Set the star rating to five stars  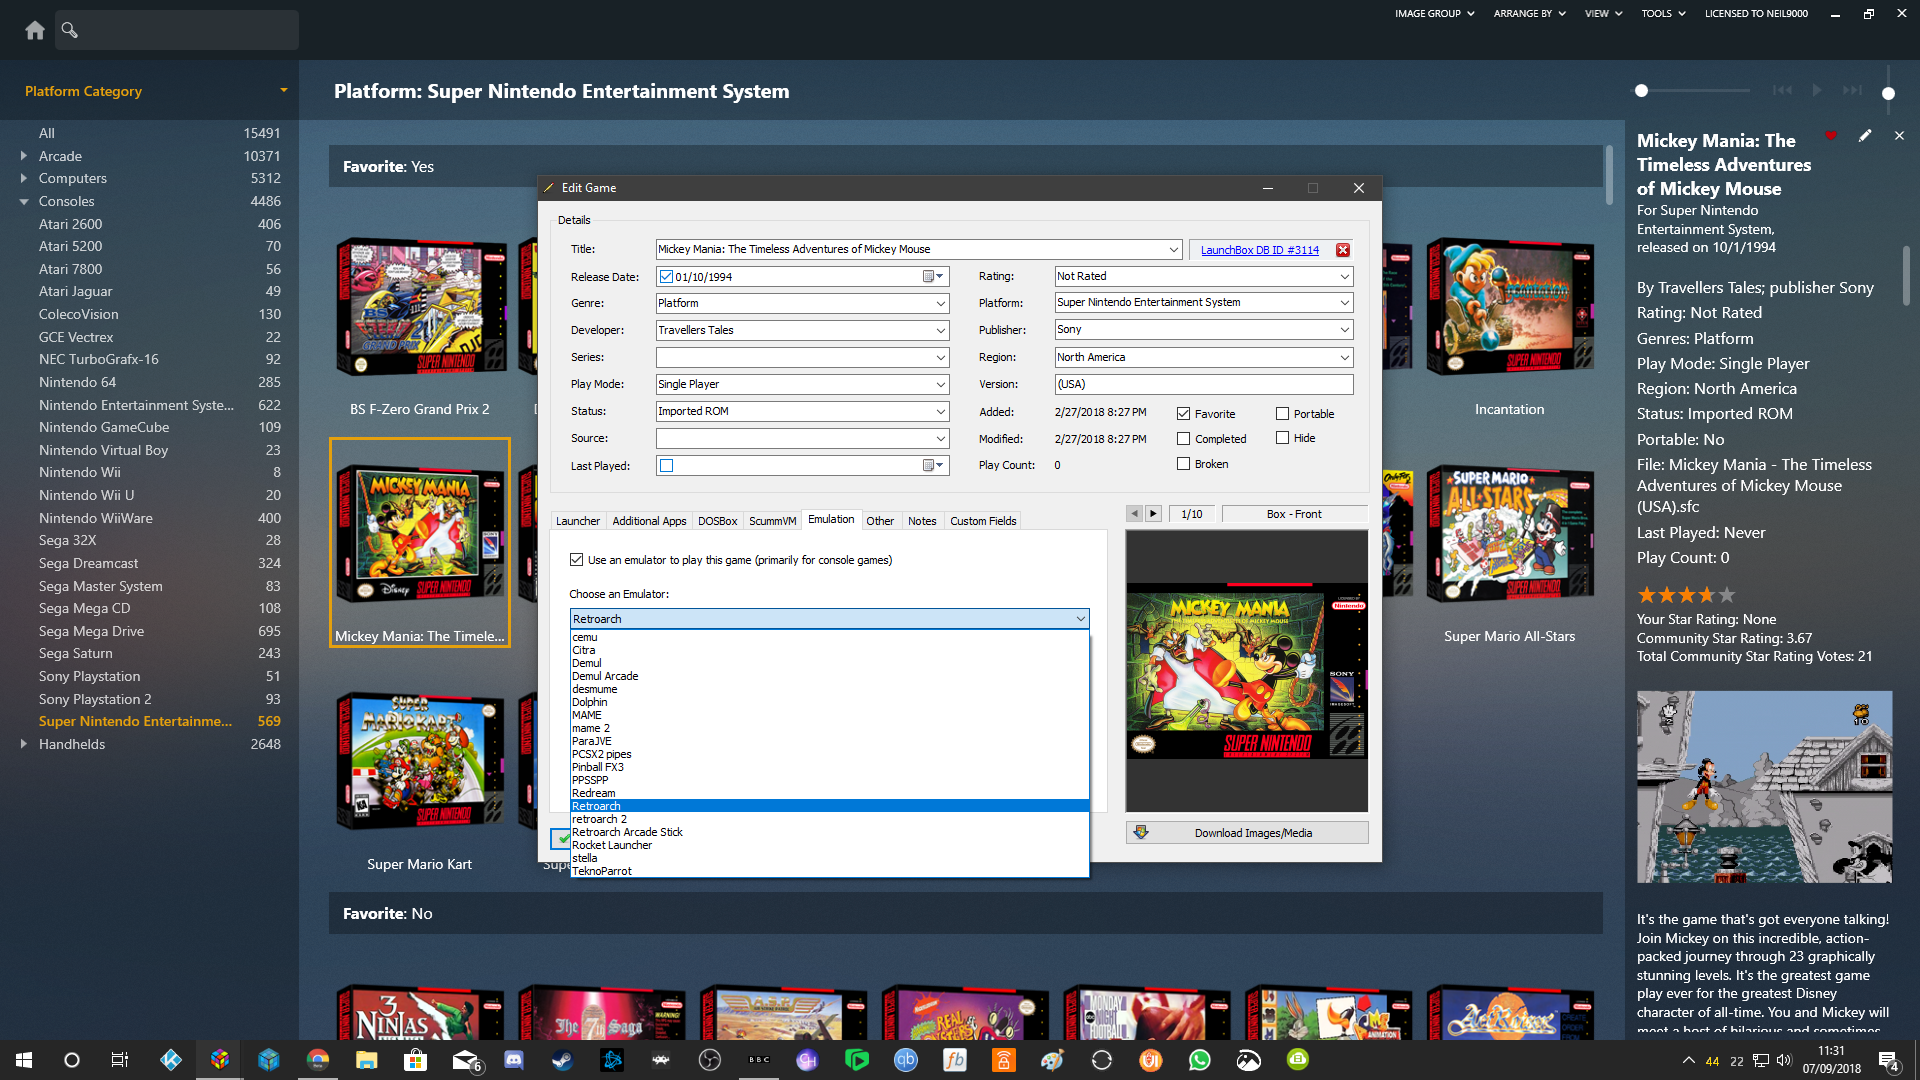[1727, 595]
